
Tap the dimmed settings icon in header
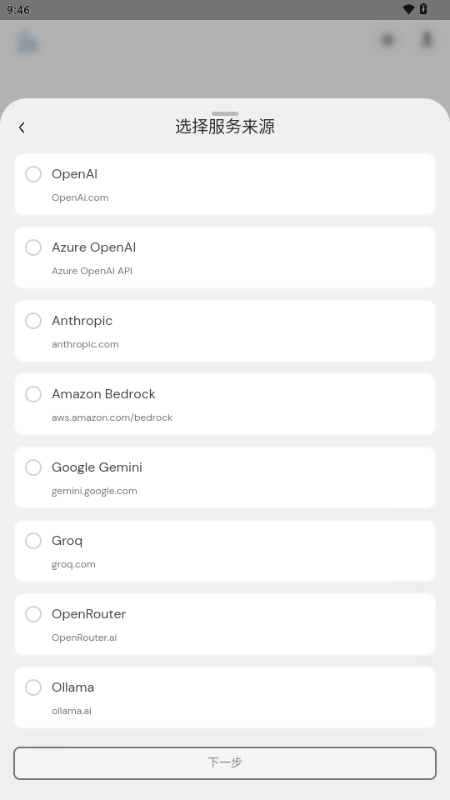coord(388,39)
